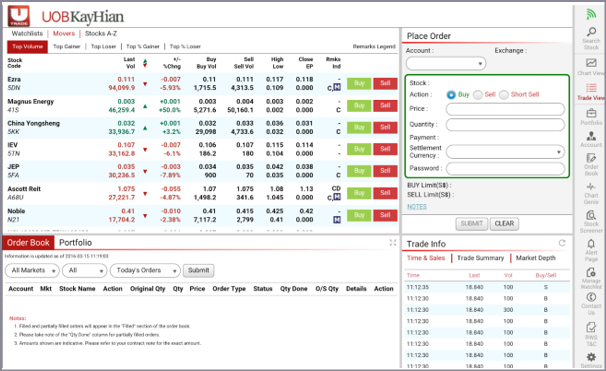Select the Order Book tab in bottom panel

point(28,243)
